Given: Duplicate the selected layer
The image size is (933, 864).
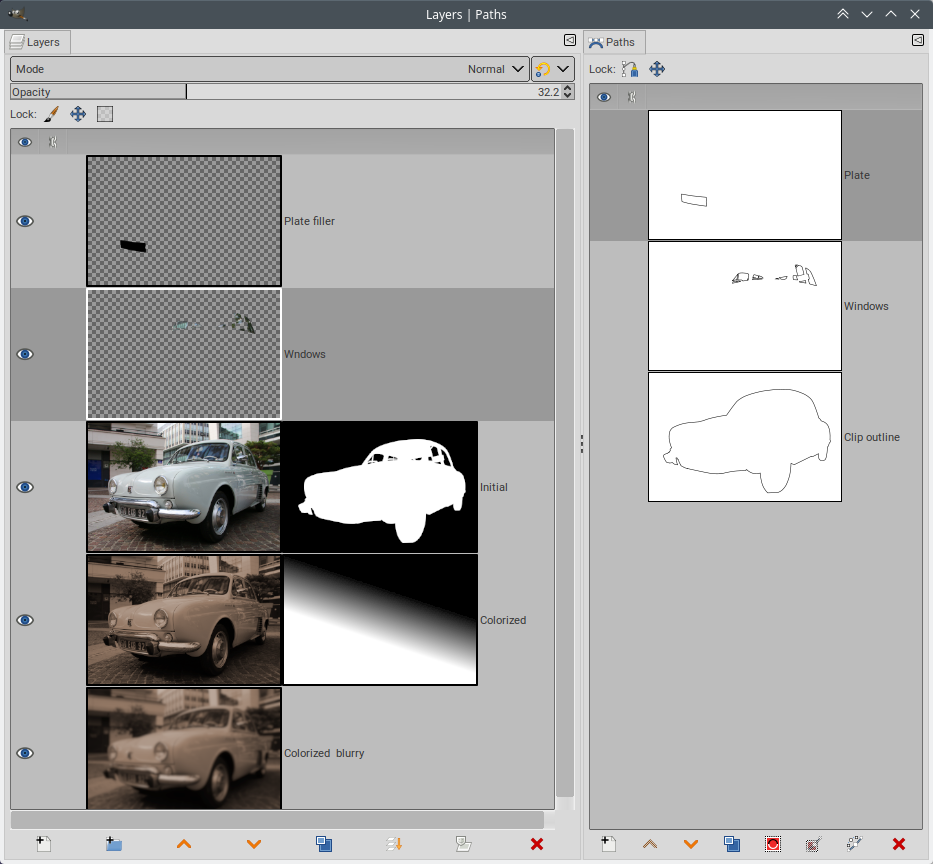Looking at the screenshot, I should 324,844.
